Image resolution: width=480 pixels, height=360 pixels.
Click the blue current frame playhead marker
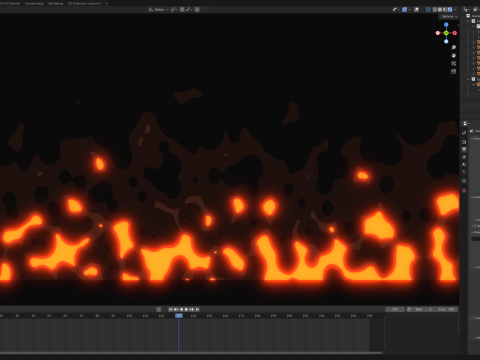coord(179,315)
